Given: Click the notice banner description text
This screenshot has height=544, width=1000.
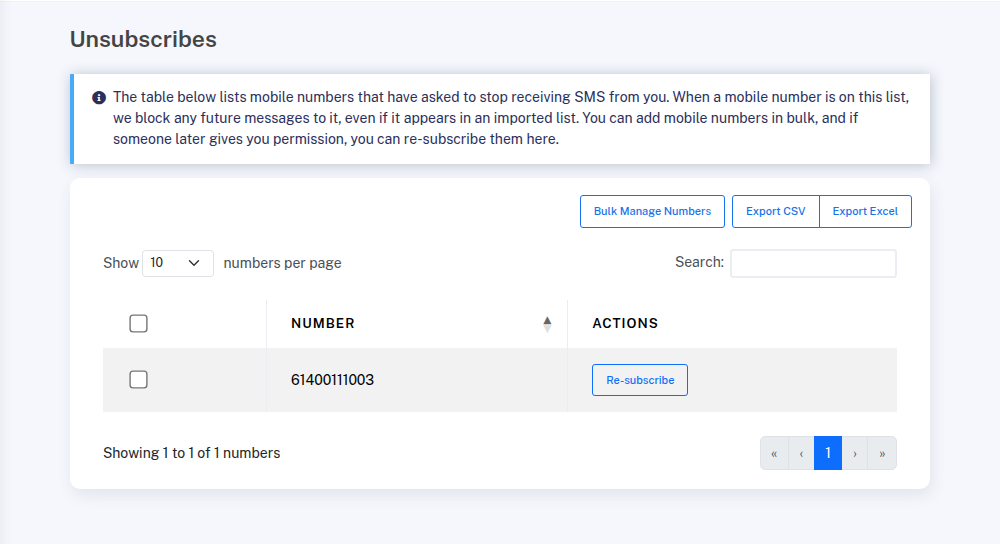Looking at the screenshot, I should pos(510,118).
